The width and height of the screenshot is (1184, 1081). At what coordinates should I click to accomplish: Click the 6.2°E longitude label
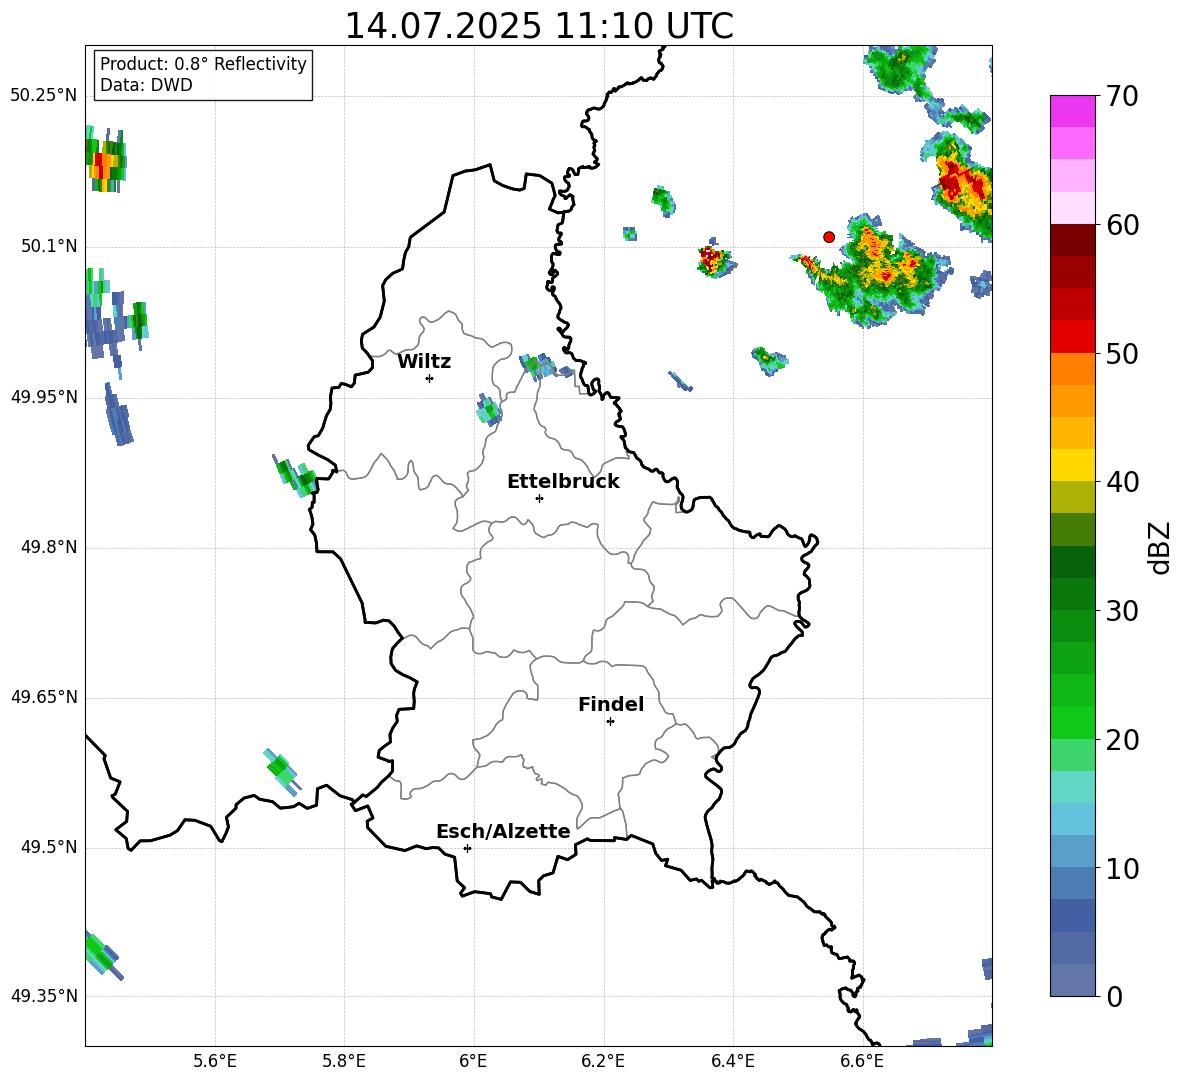pos(603,1062)
